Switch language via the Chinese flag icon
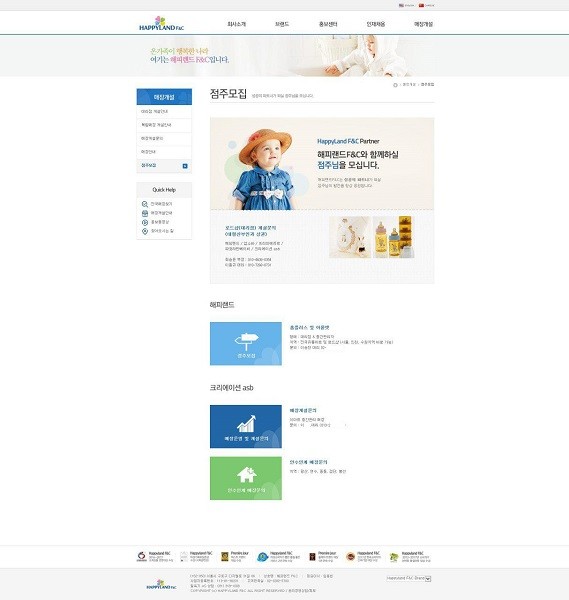Image resolution: width=569 pixels, height=600 pixels. tap(421, 5)
